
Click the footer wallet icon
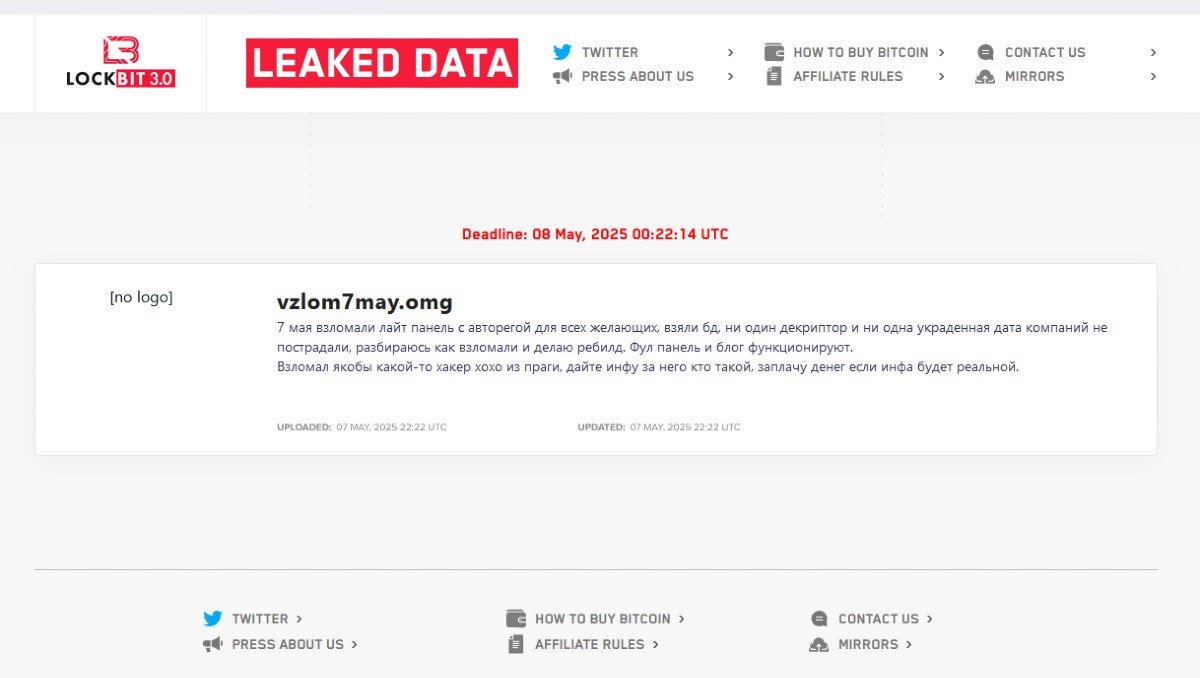tap(516, 619)
